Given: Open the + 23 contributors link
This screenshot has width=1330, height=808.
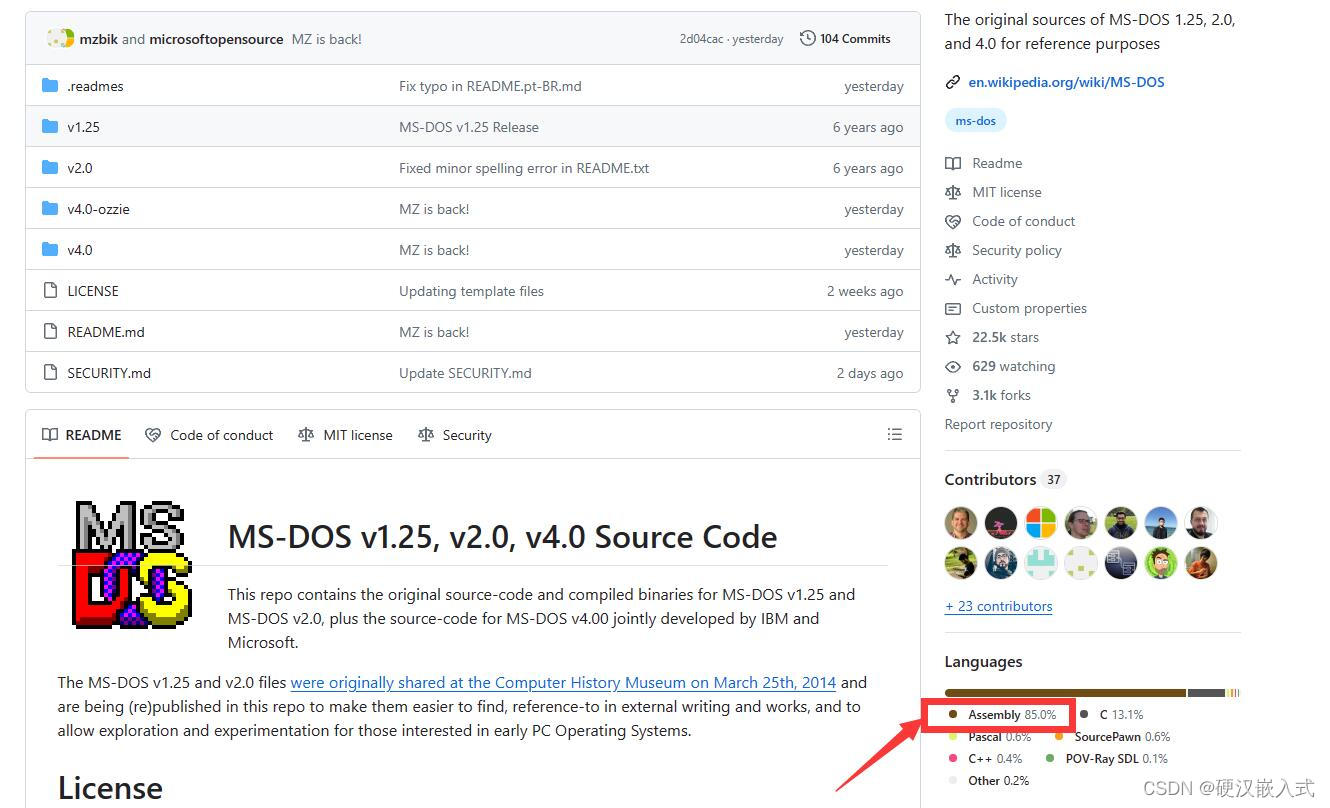Looking at the screenshot, I should pos(998,606).
